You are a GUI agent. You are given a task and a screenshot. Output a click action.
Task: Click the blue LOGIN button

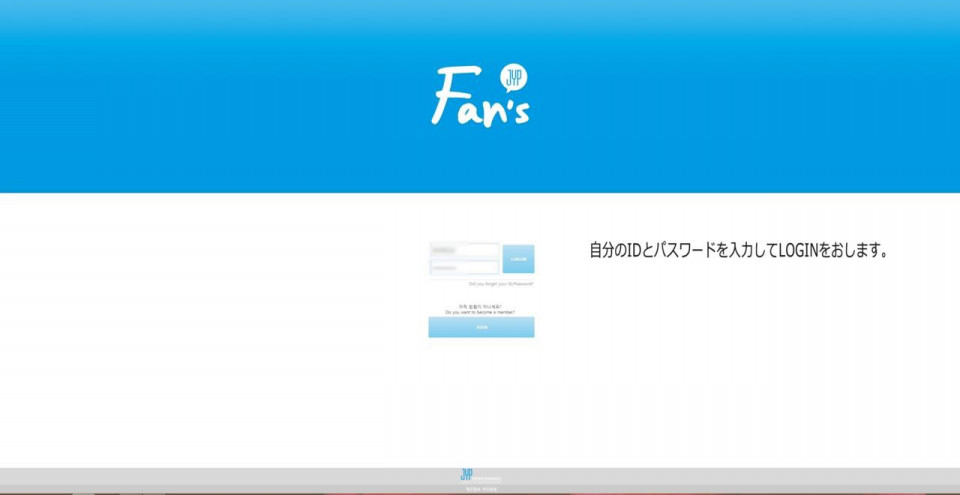pyautogui.click(x=519, y=259)
